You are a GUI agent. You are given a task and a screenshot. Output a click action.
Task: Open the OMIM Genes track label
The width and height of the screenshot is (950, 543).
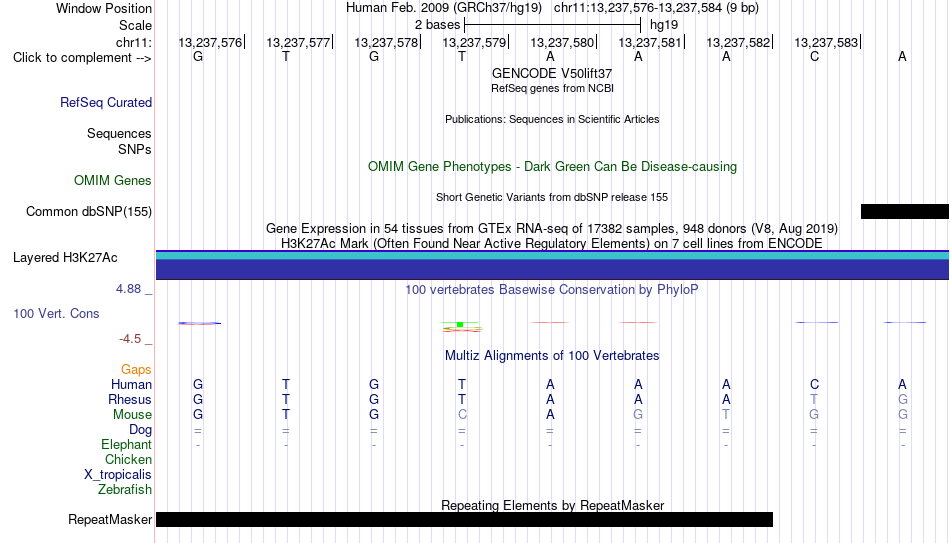pos(112,181)
